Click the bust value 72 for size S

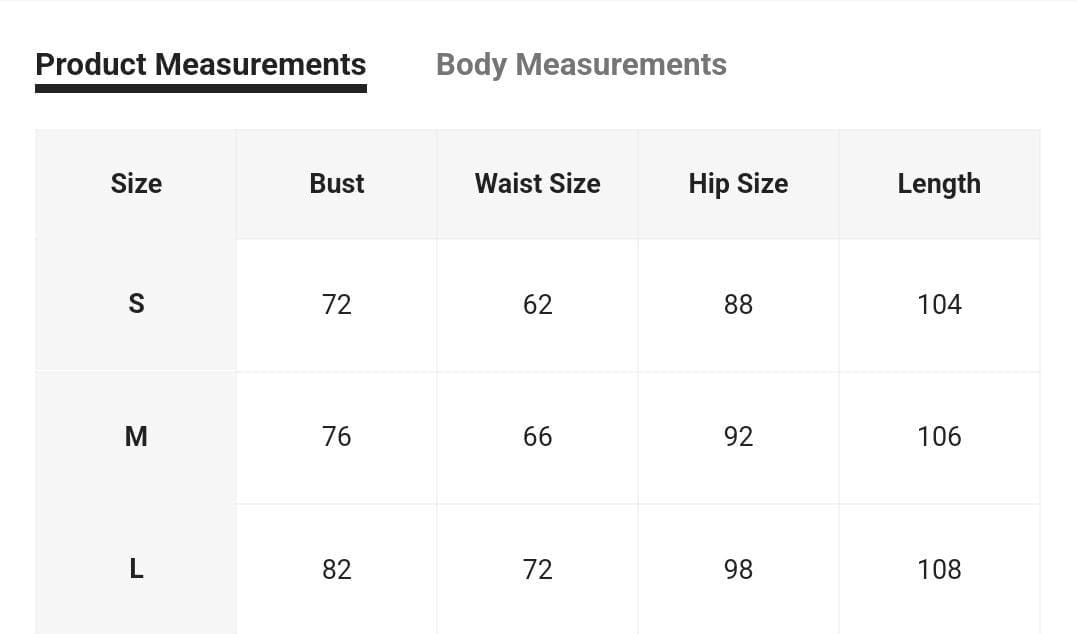[337, 304]
